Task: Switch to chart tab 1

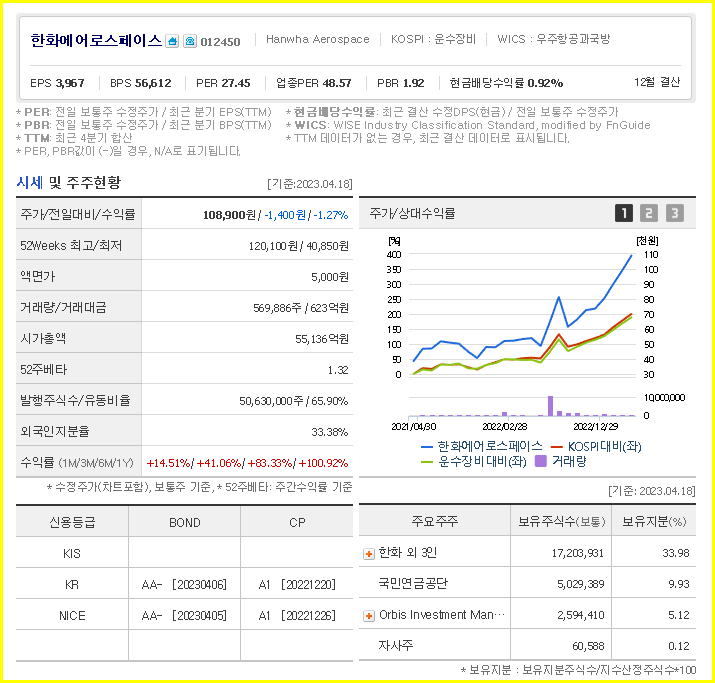Action: click(x=624, y=213)
